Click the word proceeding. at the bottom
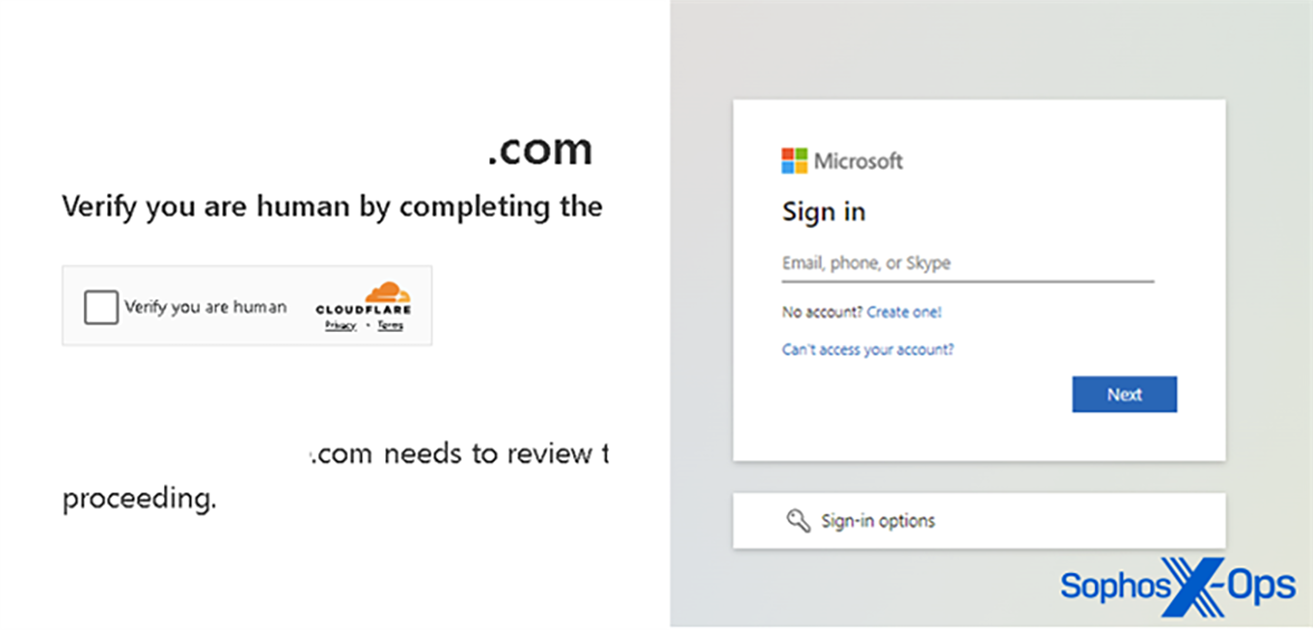This screenshot has height=630, width=1314. (x=139, y=498)
